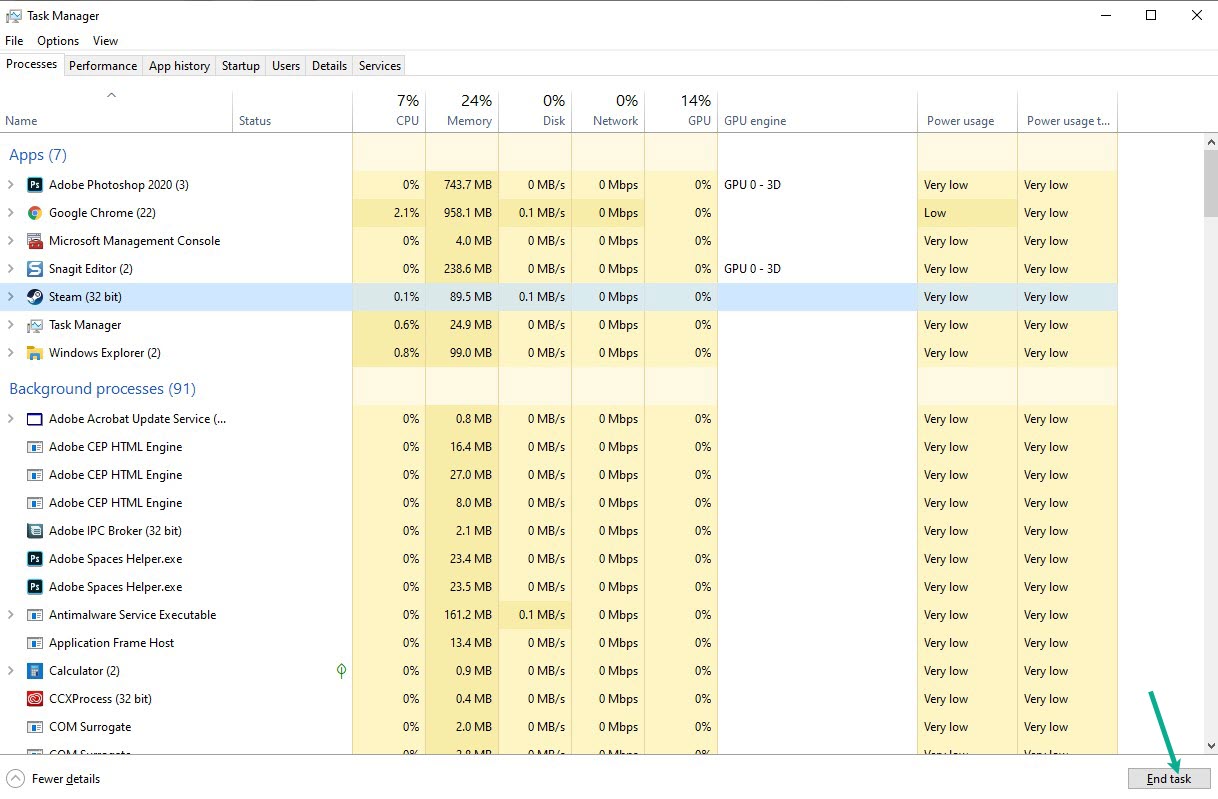Click the 161.2 MB memory value for Antimalware
This screenshot has height=799, width=1218.
tap(468, 615)
